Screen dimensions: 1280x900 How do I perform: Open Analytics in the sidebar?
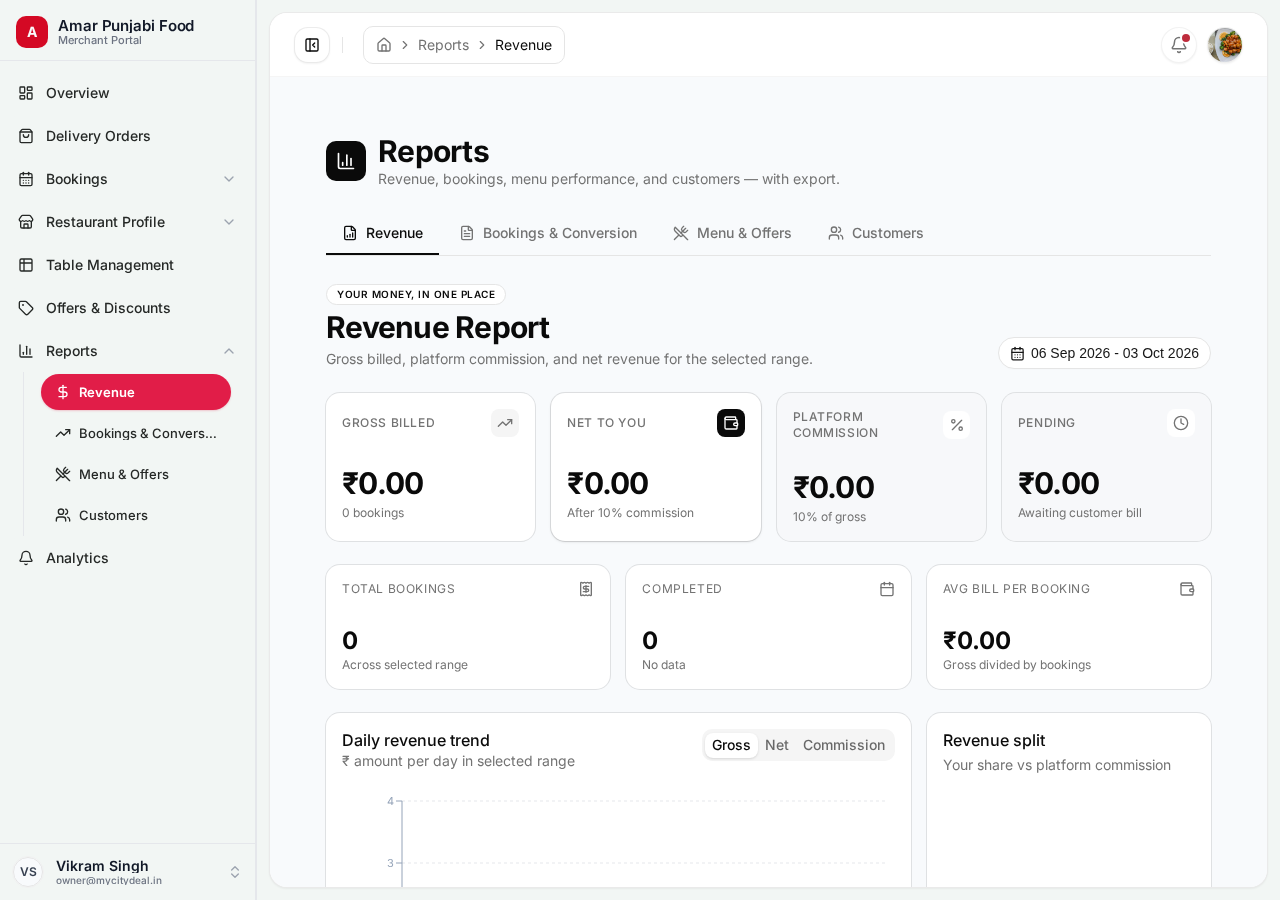coord(128,558)
